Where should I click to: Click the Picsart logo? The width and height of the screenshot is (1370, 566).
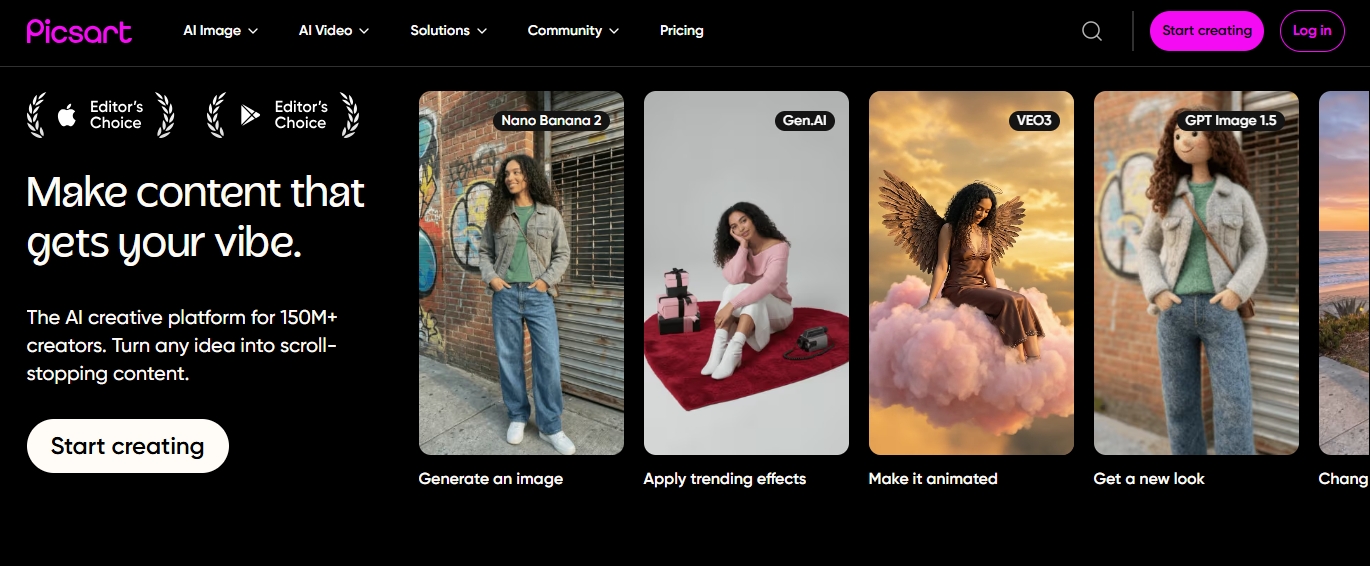[79, 31]
